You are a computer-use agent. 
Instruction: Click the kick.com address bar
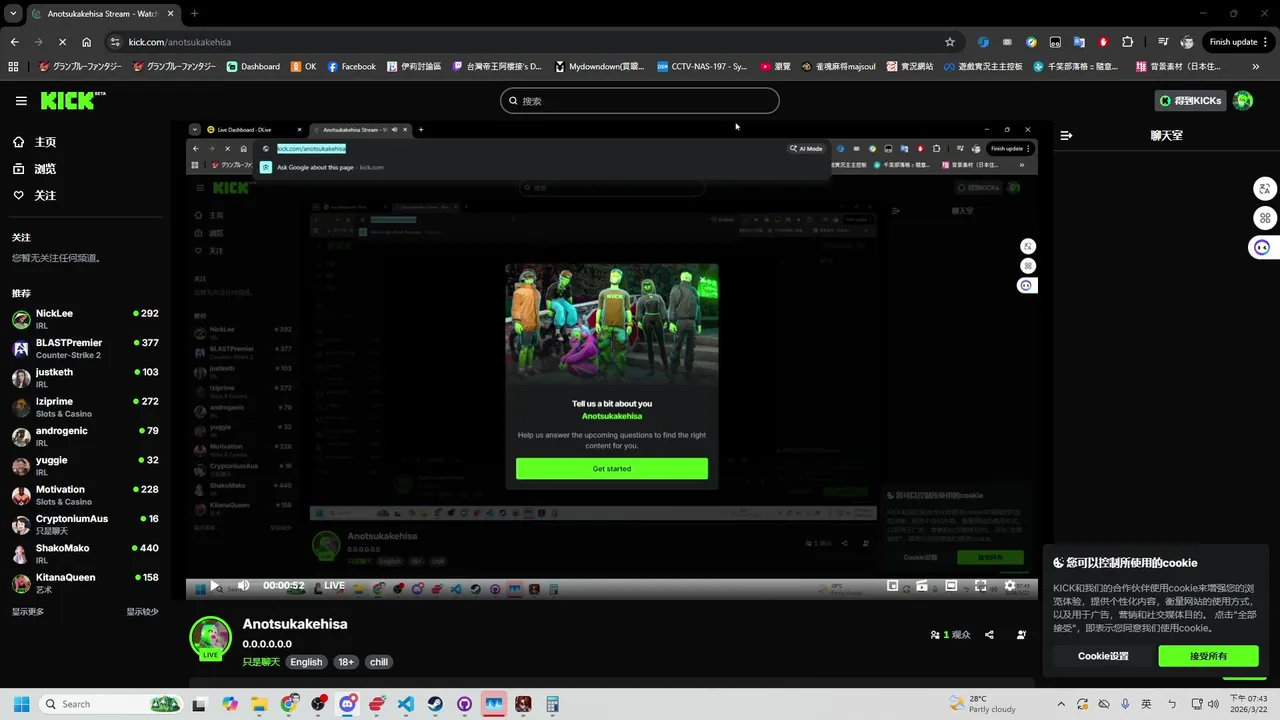535,42
